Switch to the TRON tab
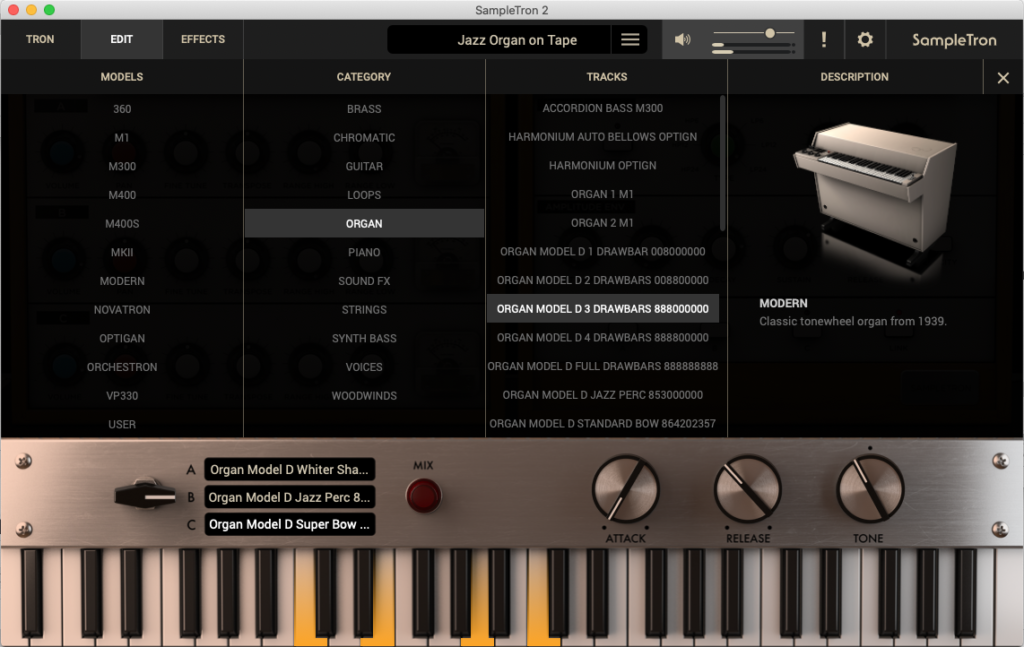 40,40
